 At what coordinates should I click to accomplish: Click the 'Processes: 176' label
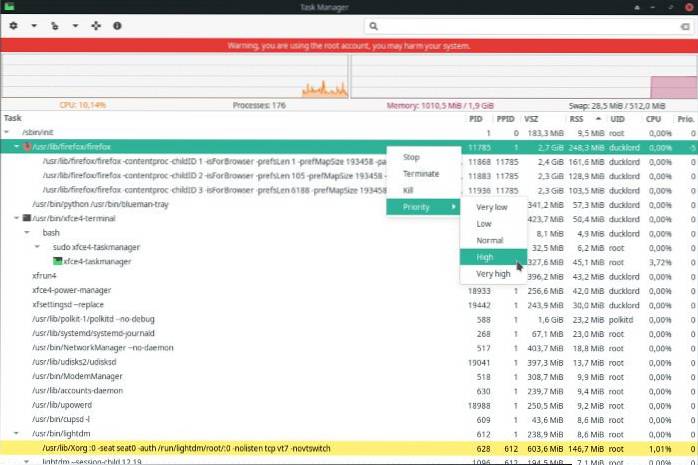click(259, 105)
